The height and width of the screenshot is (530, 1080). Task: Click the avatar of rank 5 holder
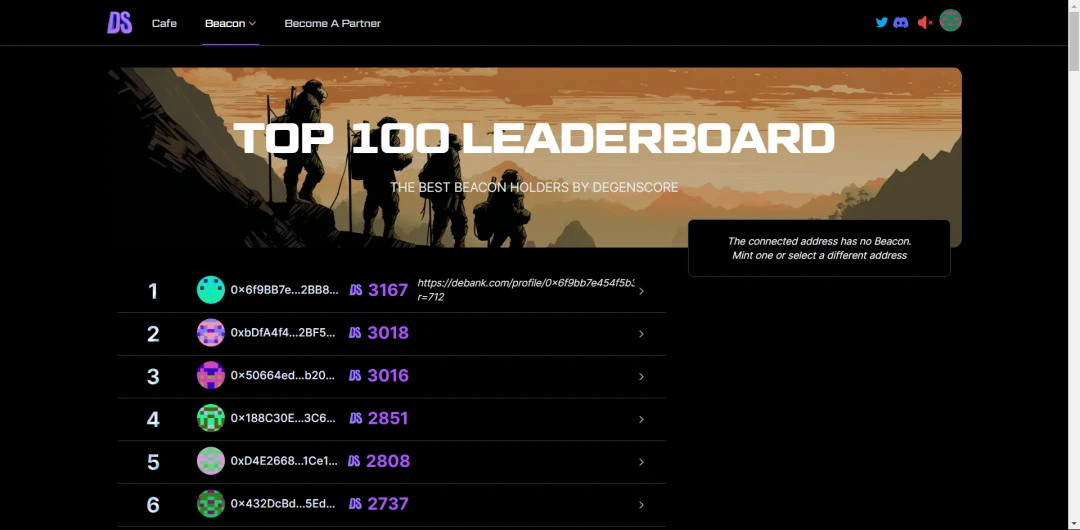(x=211, y=461)
